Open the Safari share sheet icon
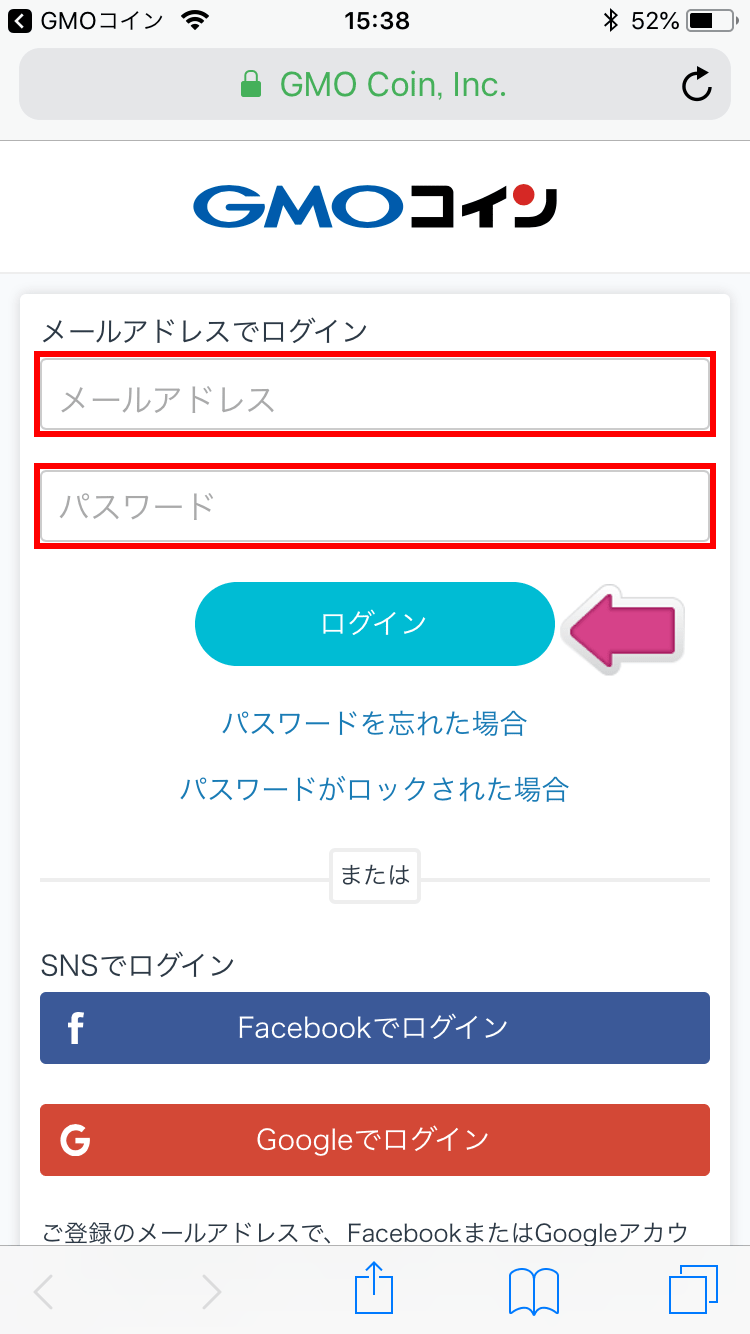This screenshot has height=1334, width=750. point(375,1289)
